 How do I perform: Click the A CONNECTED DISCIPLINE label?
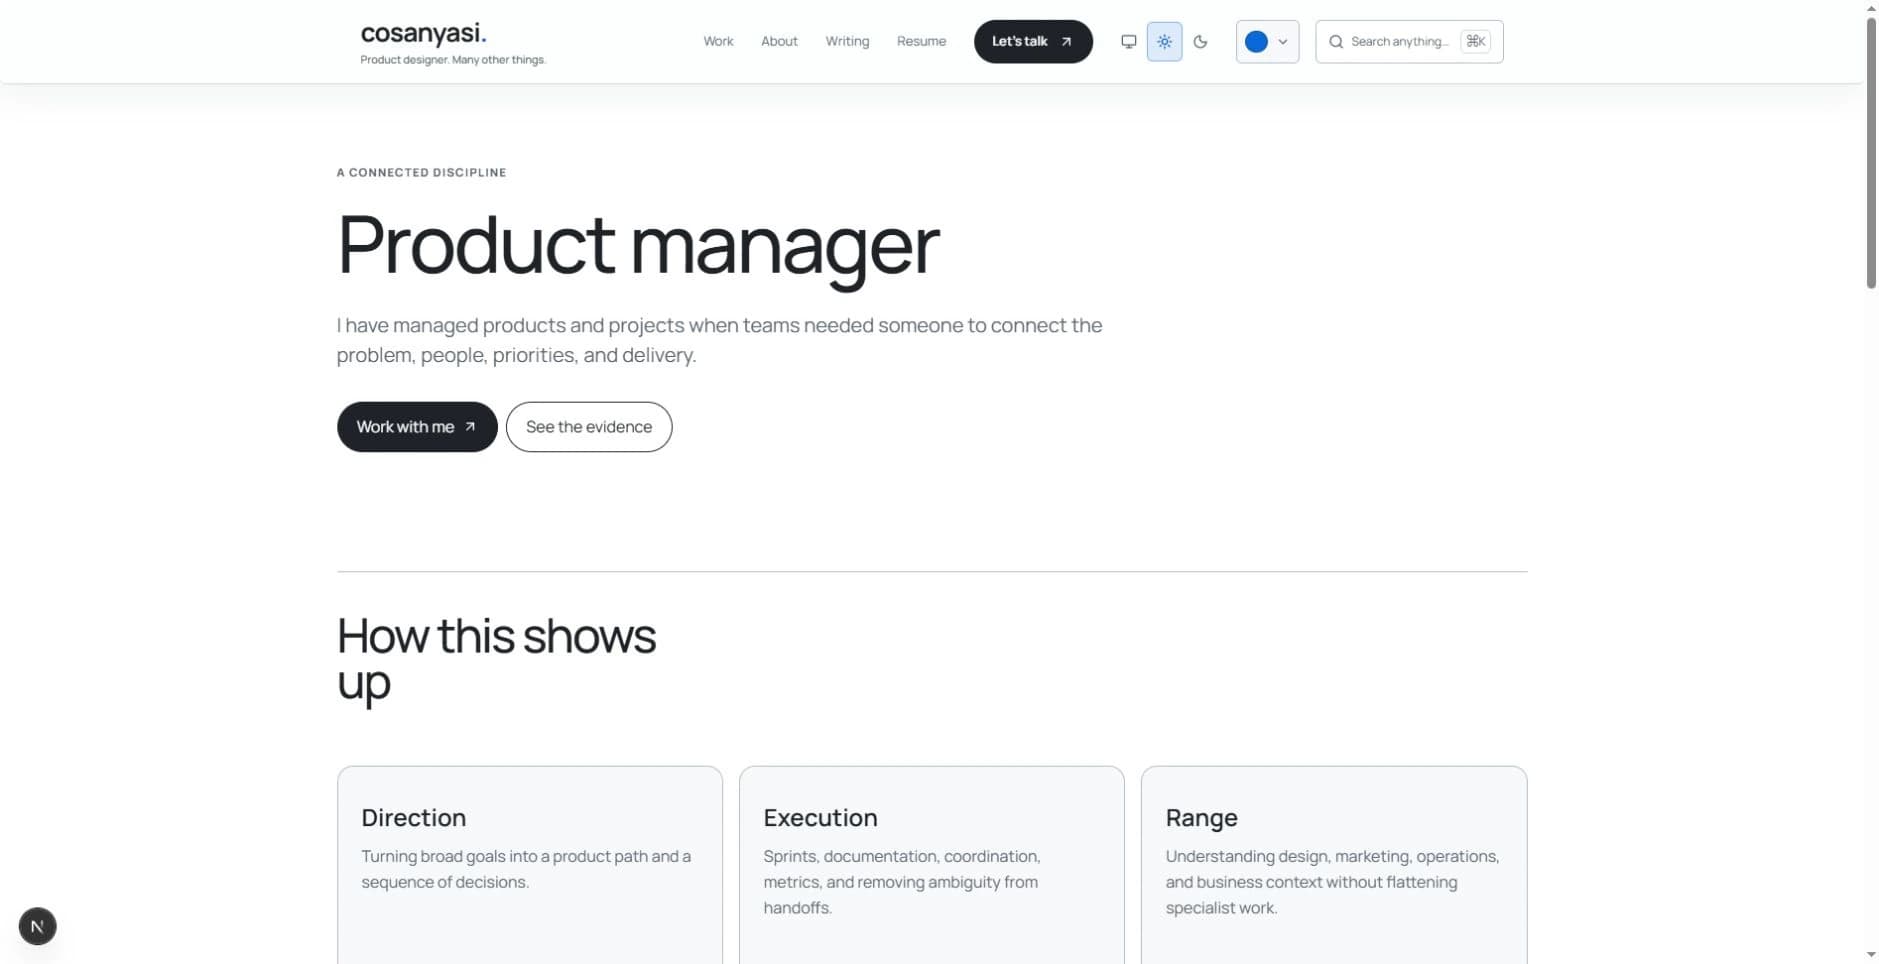421,173
